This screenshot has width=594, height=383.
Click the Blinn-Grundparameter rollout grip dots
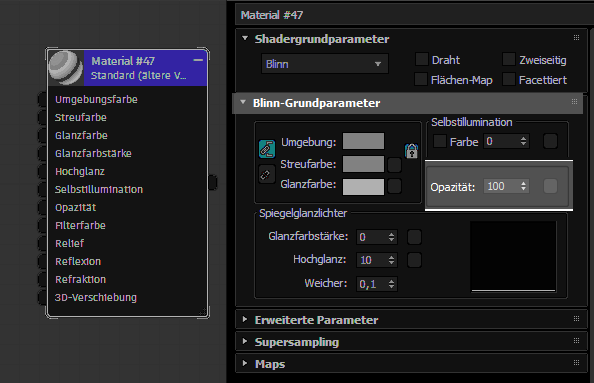click(574, 102)
